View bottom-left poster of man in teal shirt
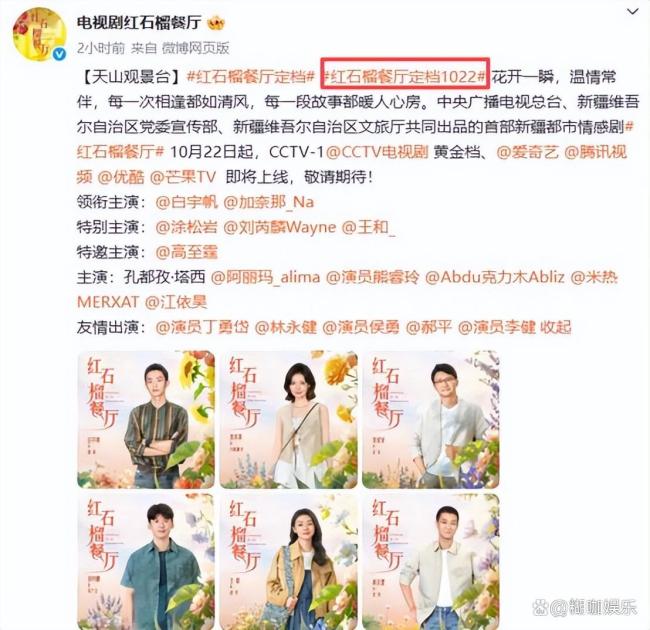The width and height of the screenshot is (650, 630). pos(146,561)
